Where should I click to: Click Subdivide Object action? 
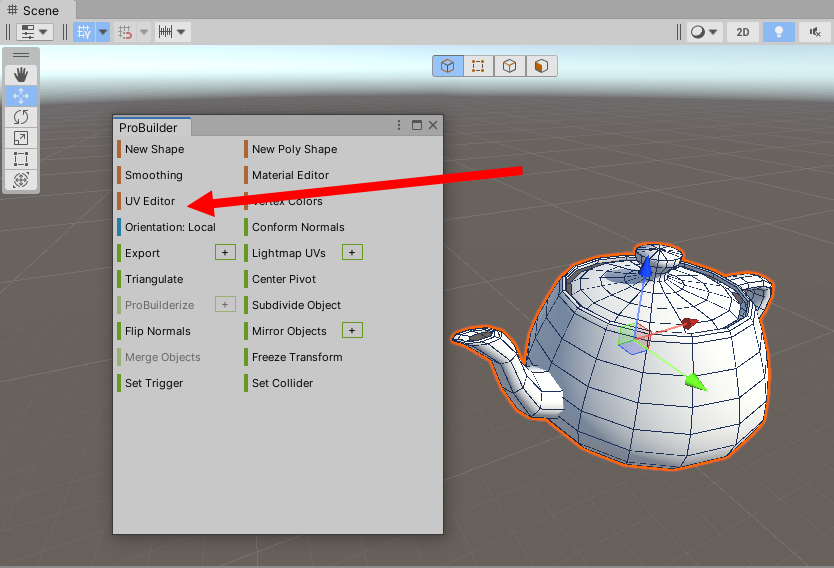coord(296,306)
